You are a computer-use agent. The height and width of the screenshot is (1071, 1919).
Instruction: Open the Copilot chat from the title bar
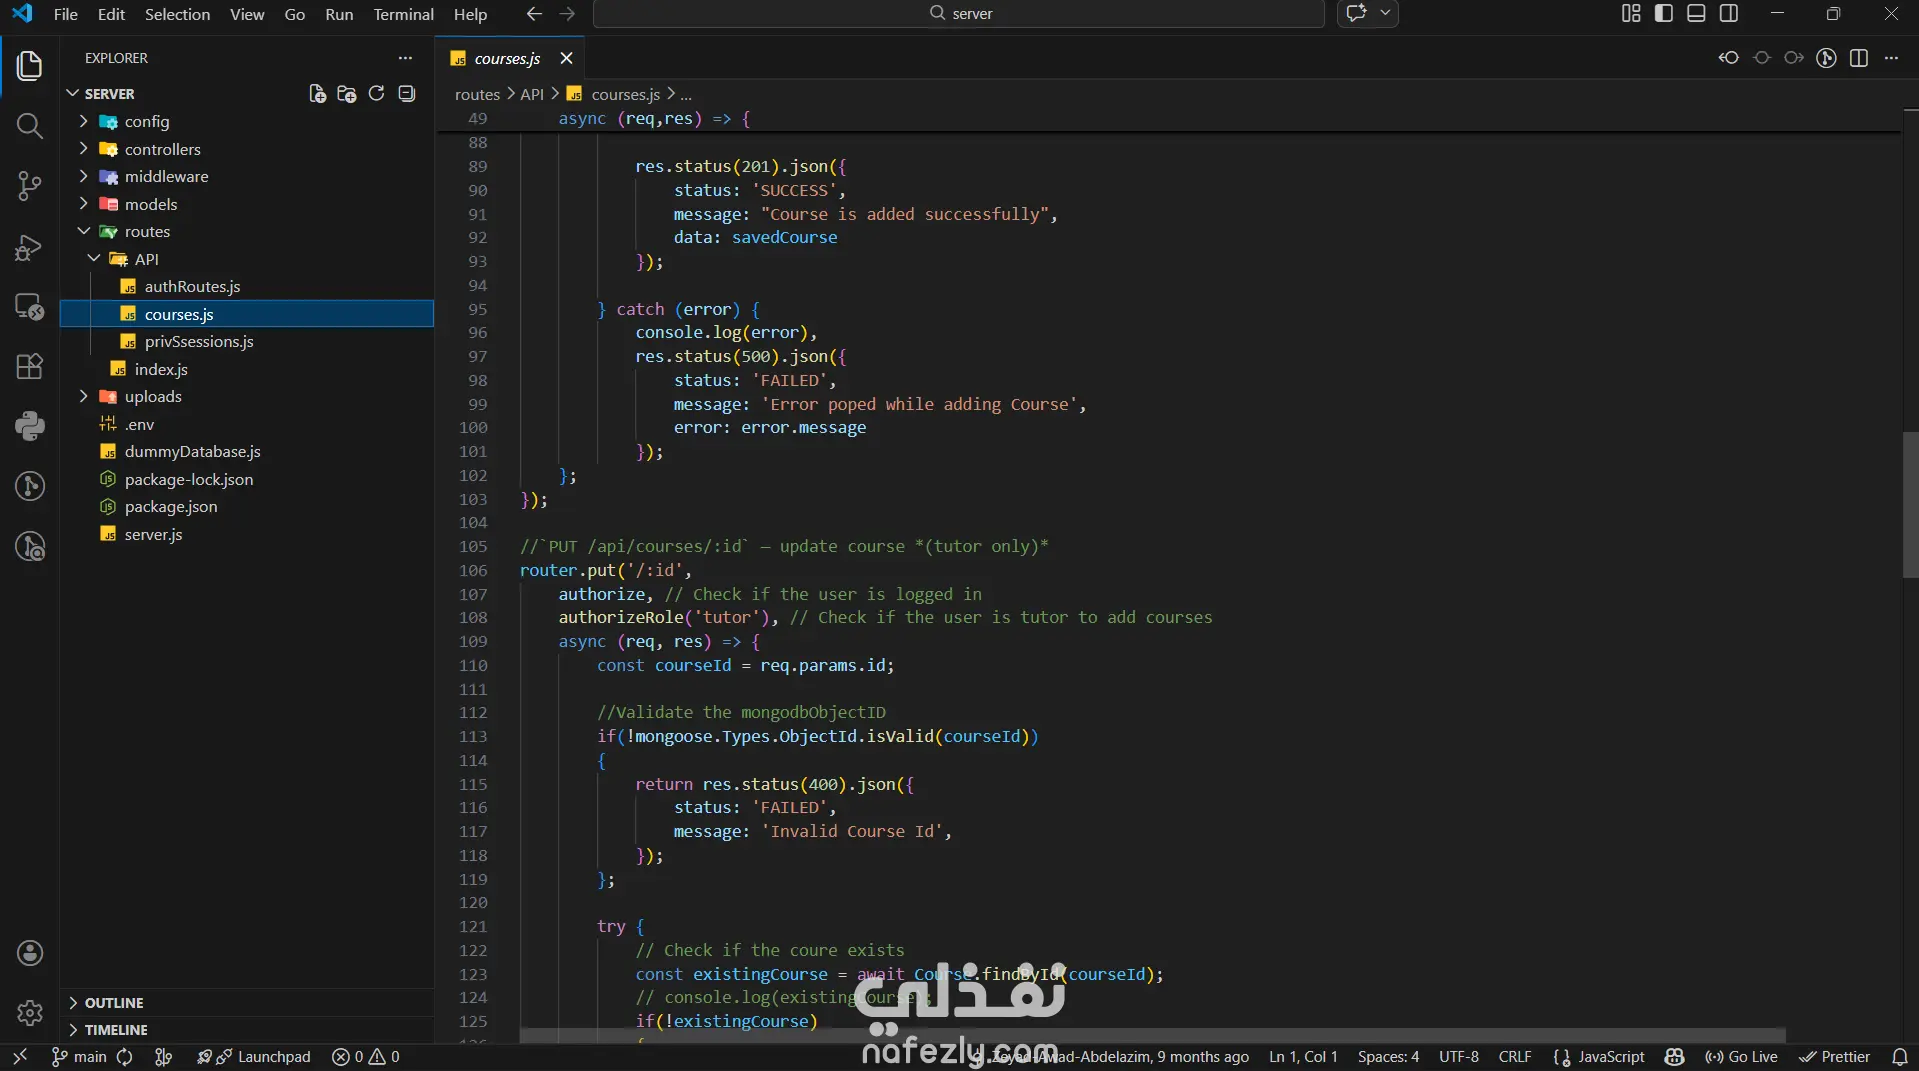click(x=1356, y=14)
